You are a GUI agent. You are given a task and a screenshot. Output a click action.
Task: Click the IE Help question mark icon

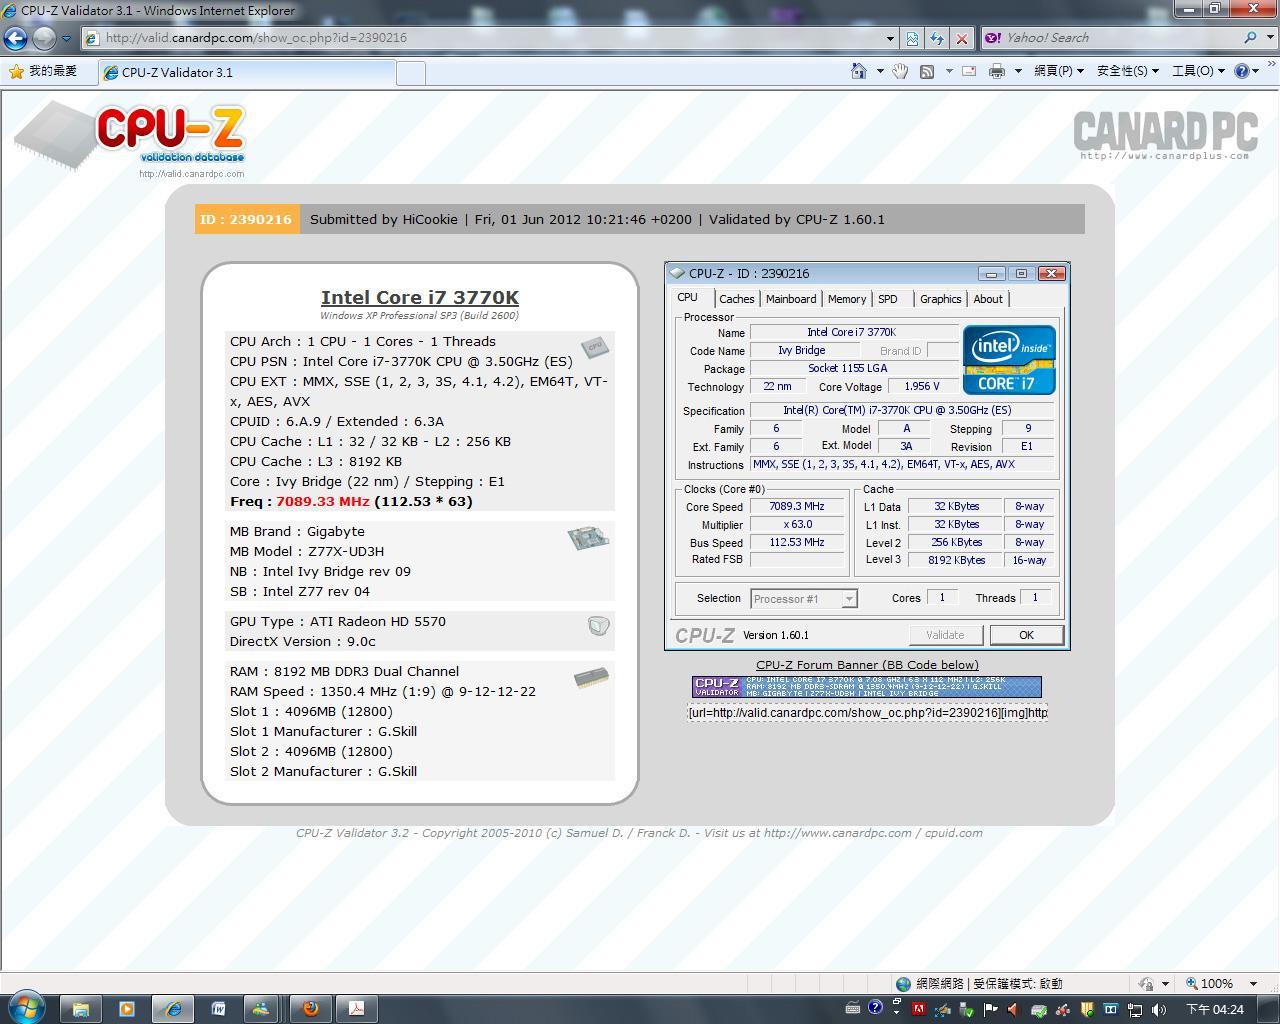[x=1242, y=71]
